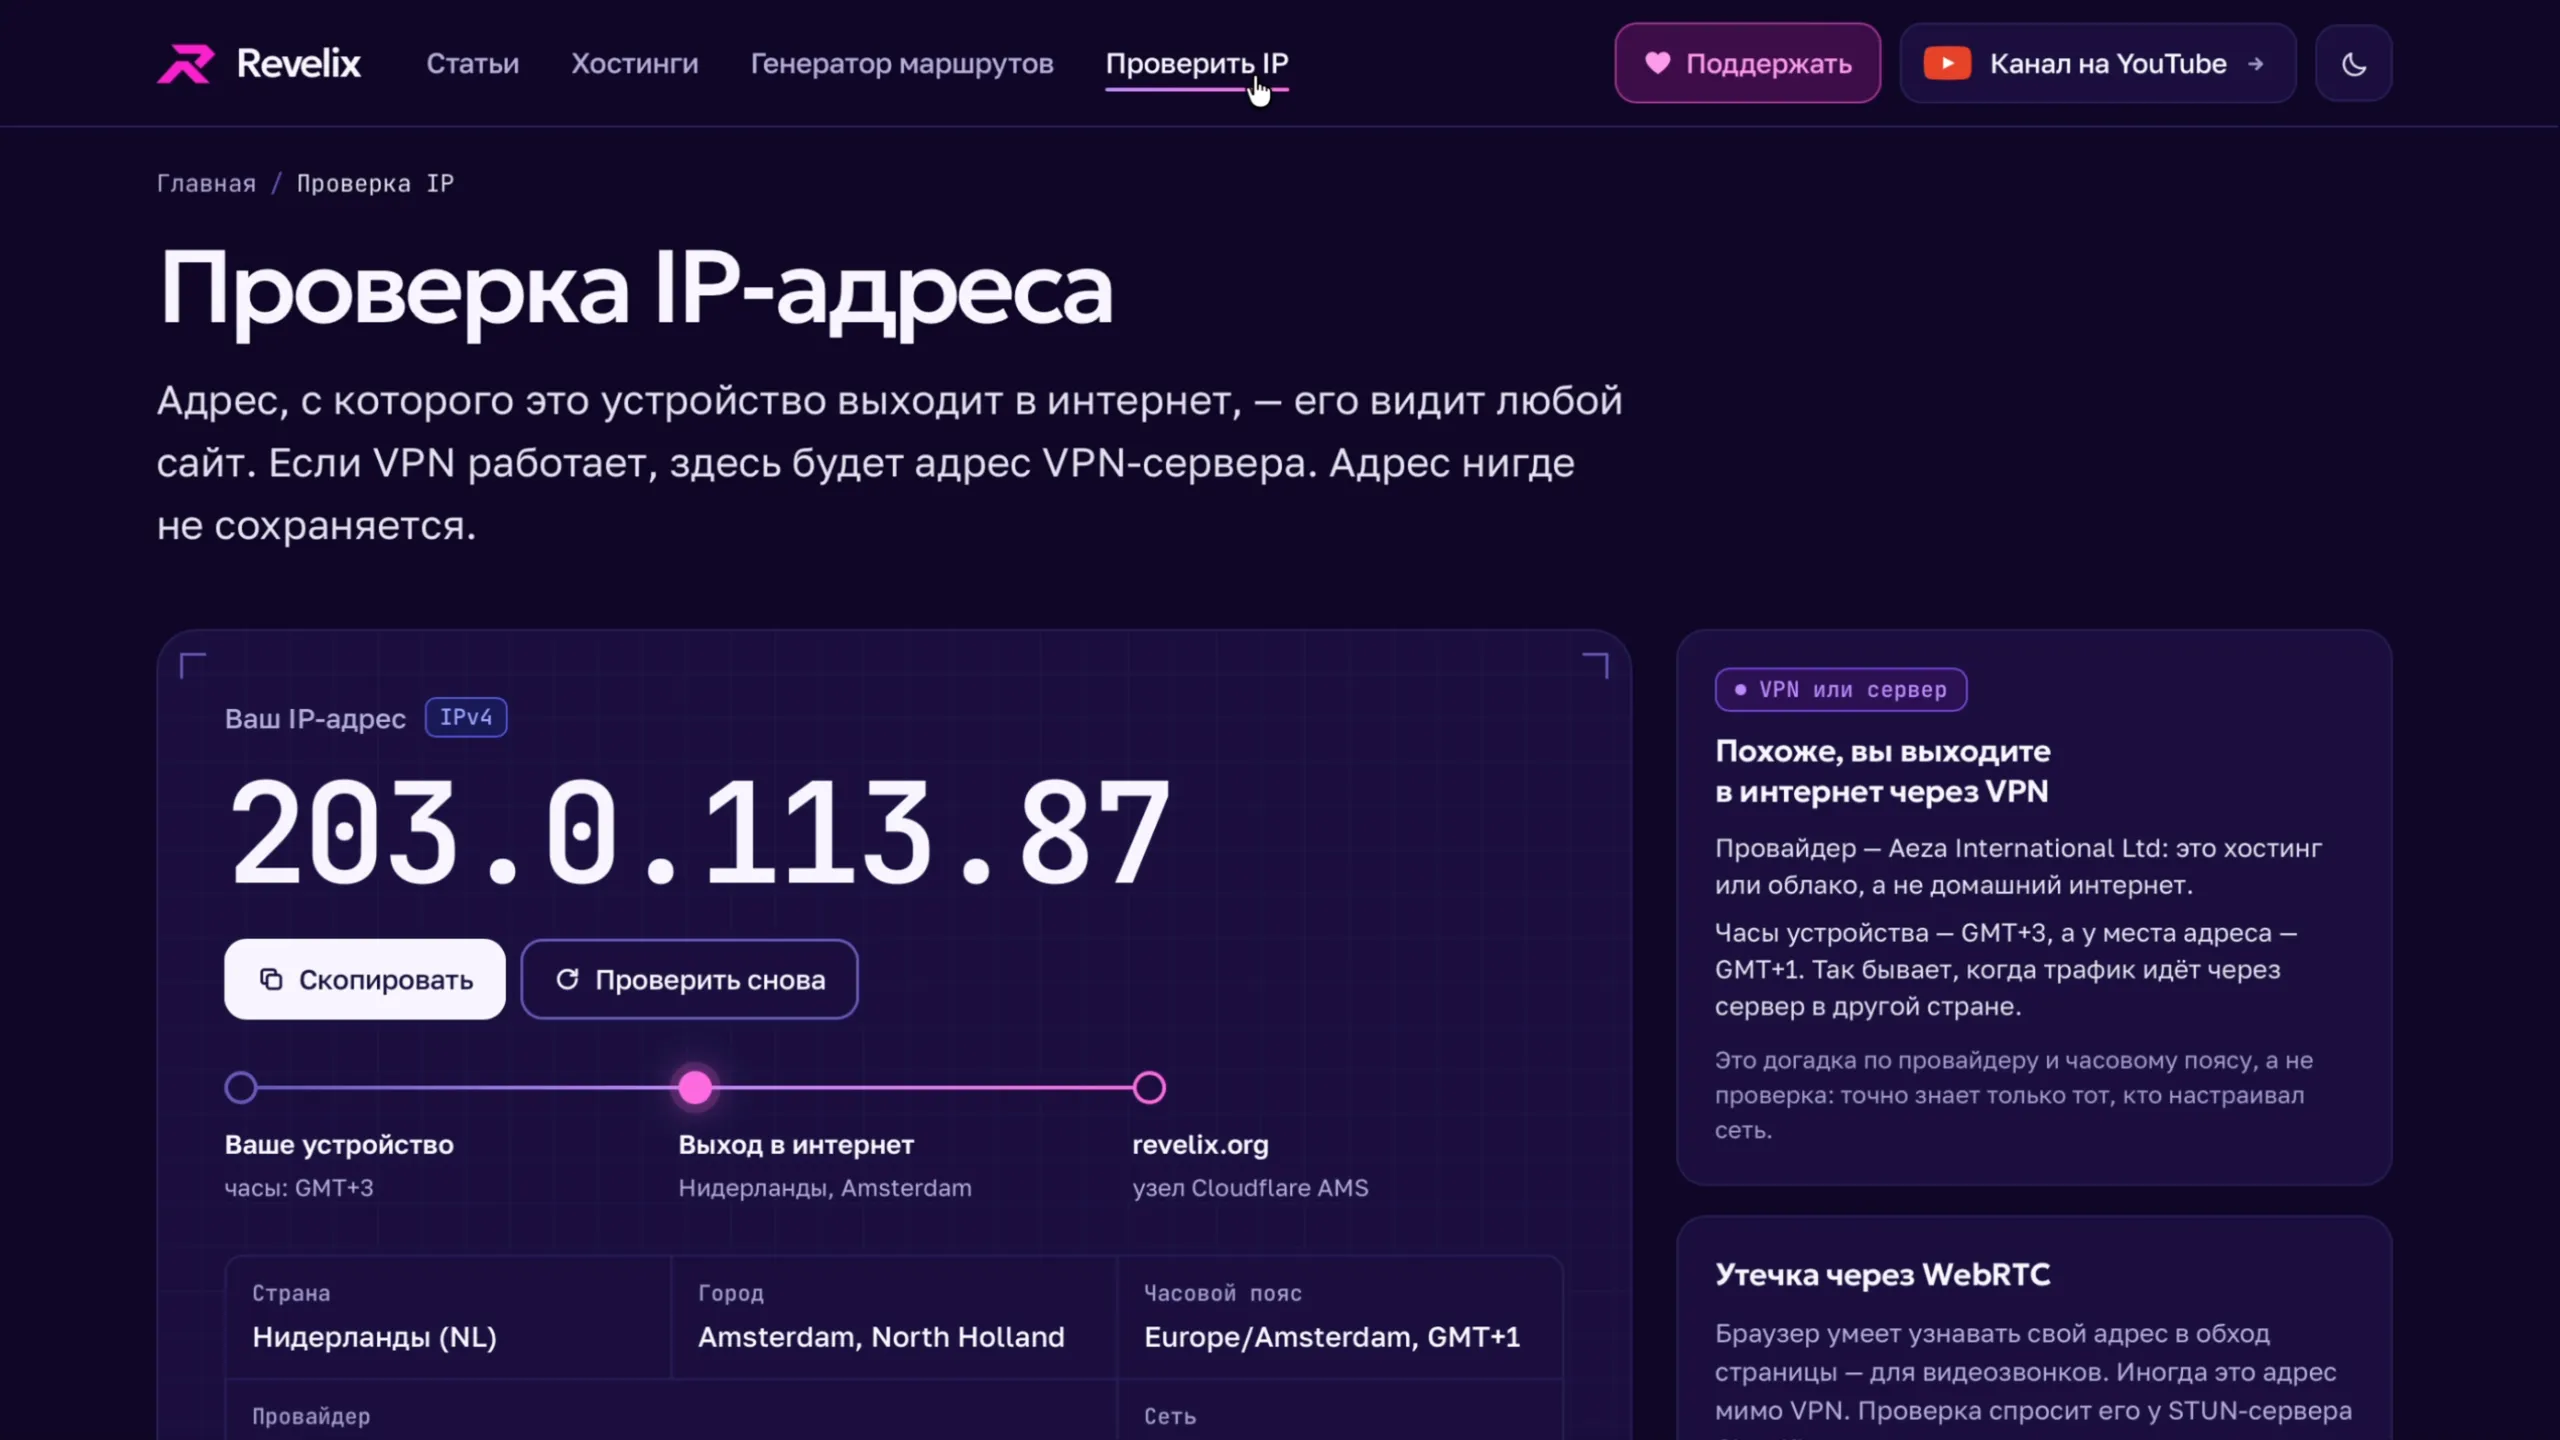Click the heart icon in Поддержать
2560x1440 pixels.
tap(1657, 63)
